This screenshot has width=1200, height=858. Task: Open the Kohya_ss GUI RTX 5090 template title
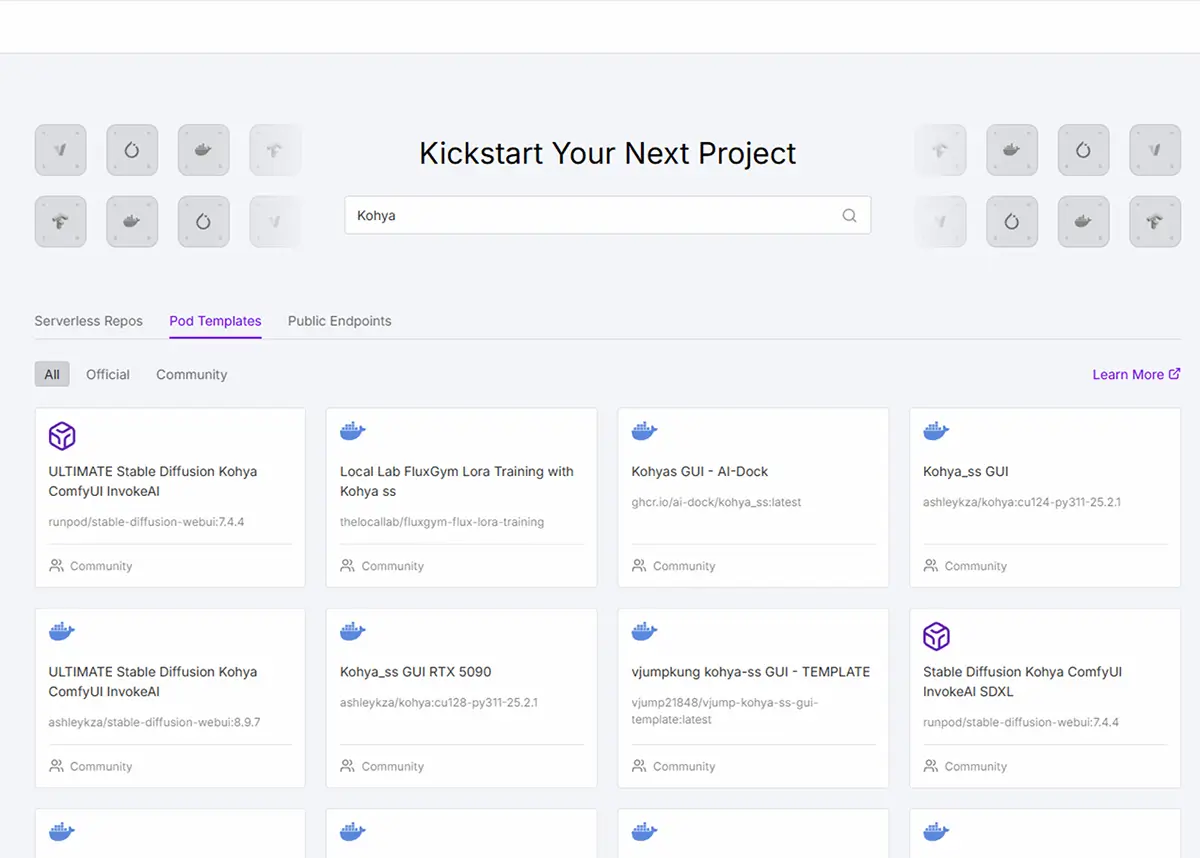pos(415,672)
